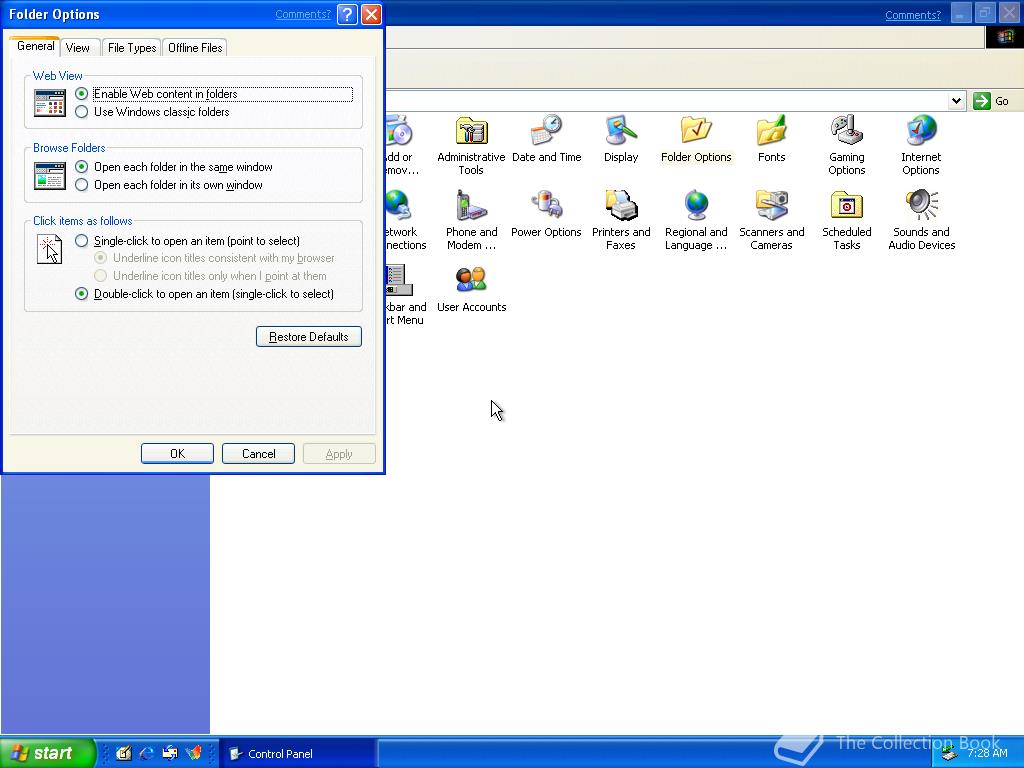Open Printers and Faxes icon

pos(620,220)
